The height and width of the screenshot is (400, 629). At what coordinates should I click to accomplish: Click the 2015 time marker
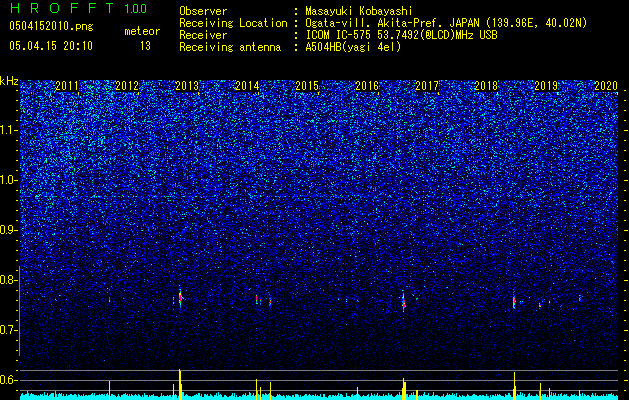tap(307, 86)
